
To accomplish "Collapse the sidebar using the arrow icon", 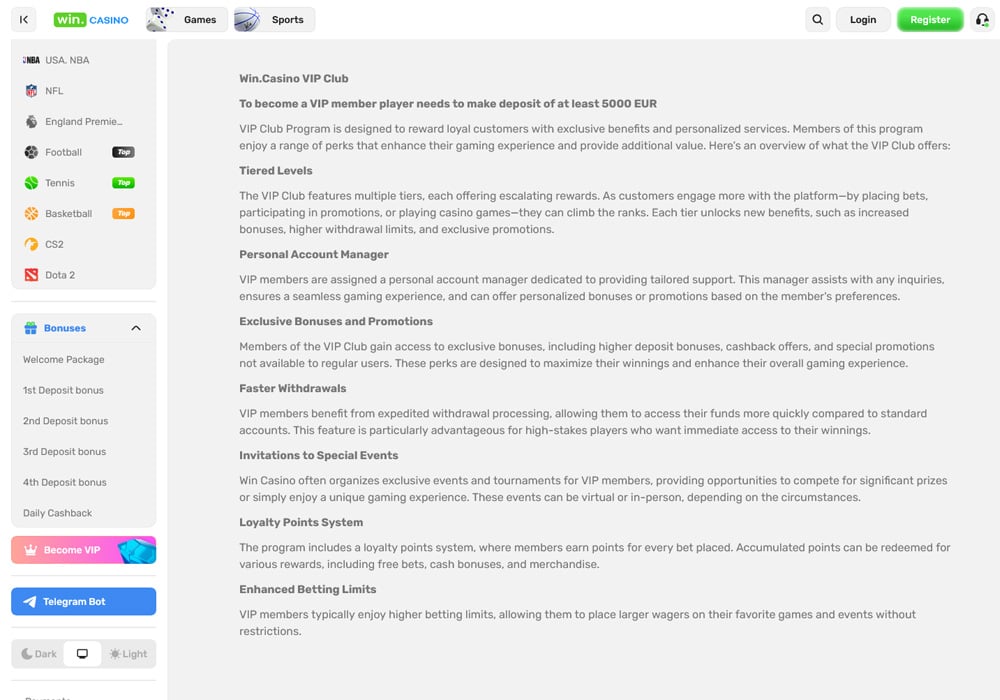I will tap(24, 20).
